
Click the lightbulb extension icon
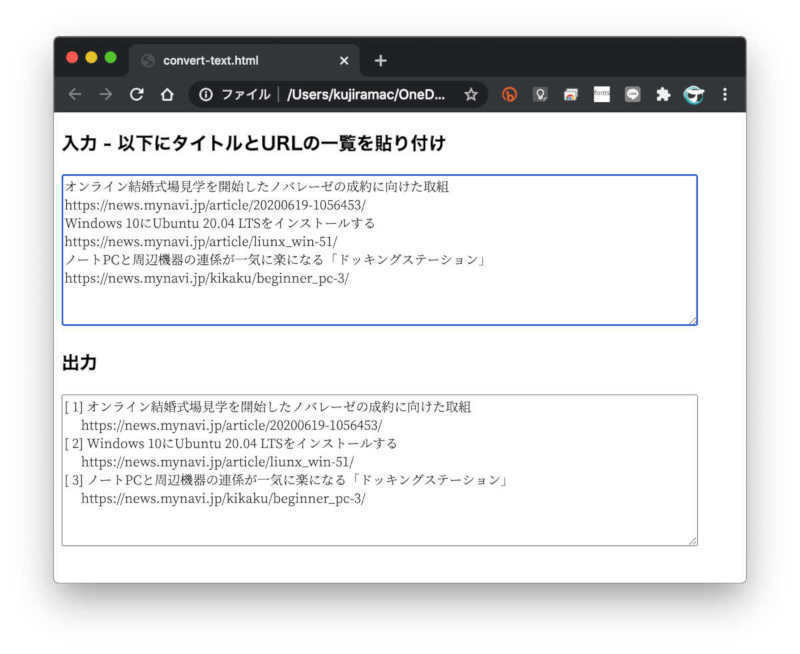[x=540, y=94]
